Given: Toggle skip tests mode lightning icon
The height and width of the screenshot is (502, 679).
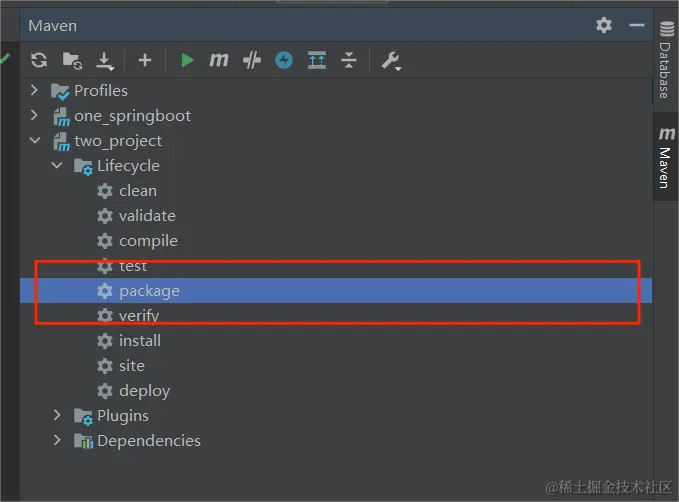Looking at the screenshot, I should (284, 60).
